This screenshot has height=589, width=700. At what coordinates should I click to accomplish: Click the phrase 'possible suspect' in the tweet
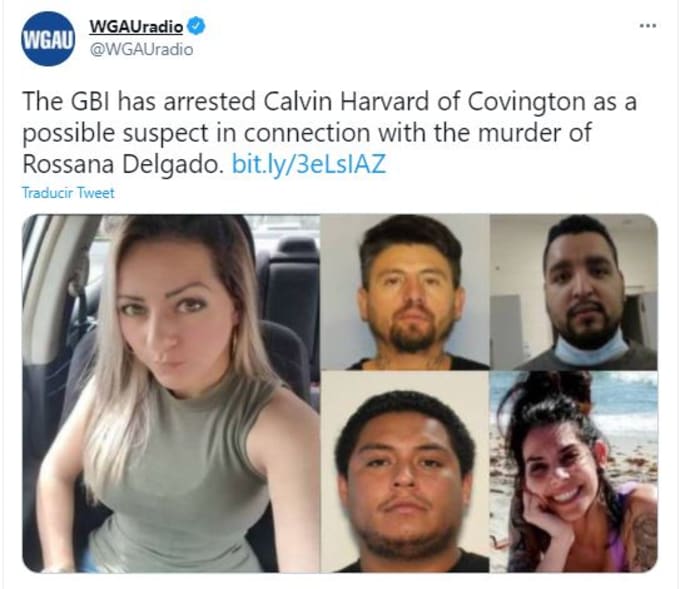(x=116, y=134)
